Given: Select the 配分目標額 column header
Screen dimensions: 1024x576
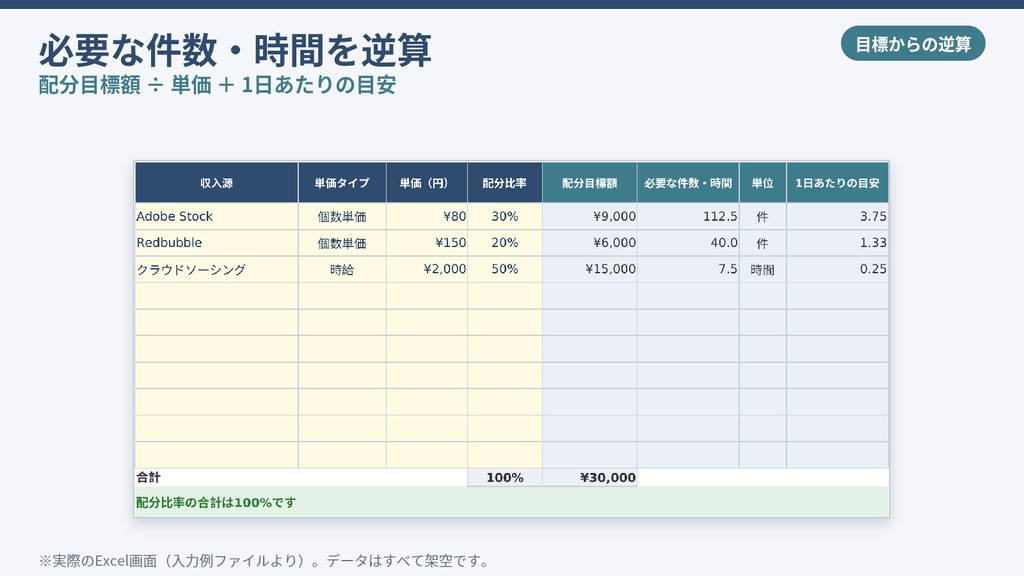Looking at the screenshot, I should pos(590,183).
